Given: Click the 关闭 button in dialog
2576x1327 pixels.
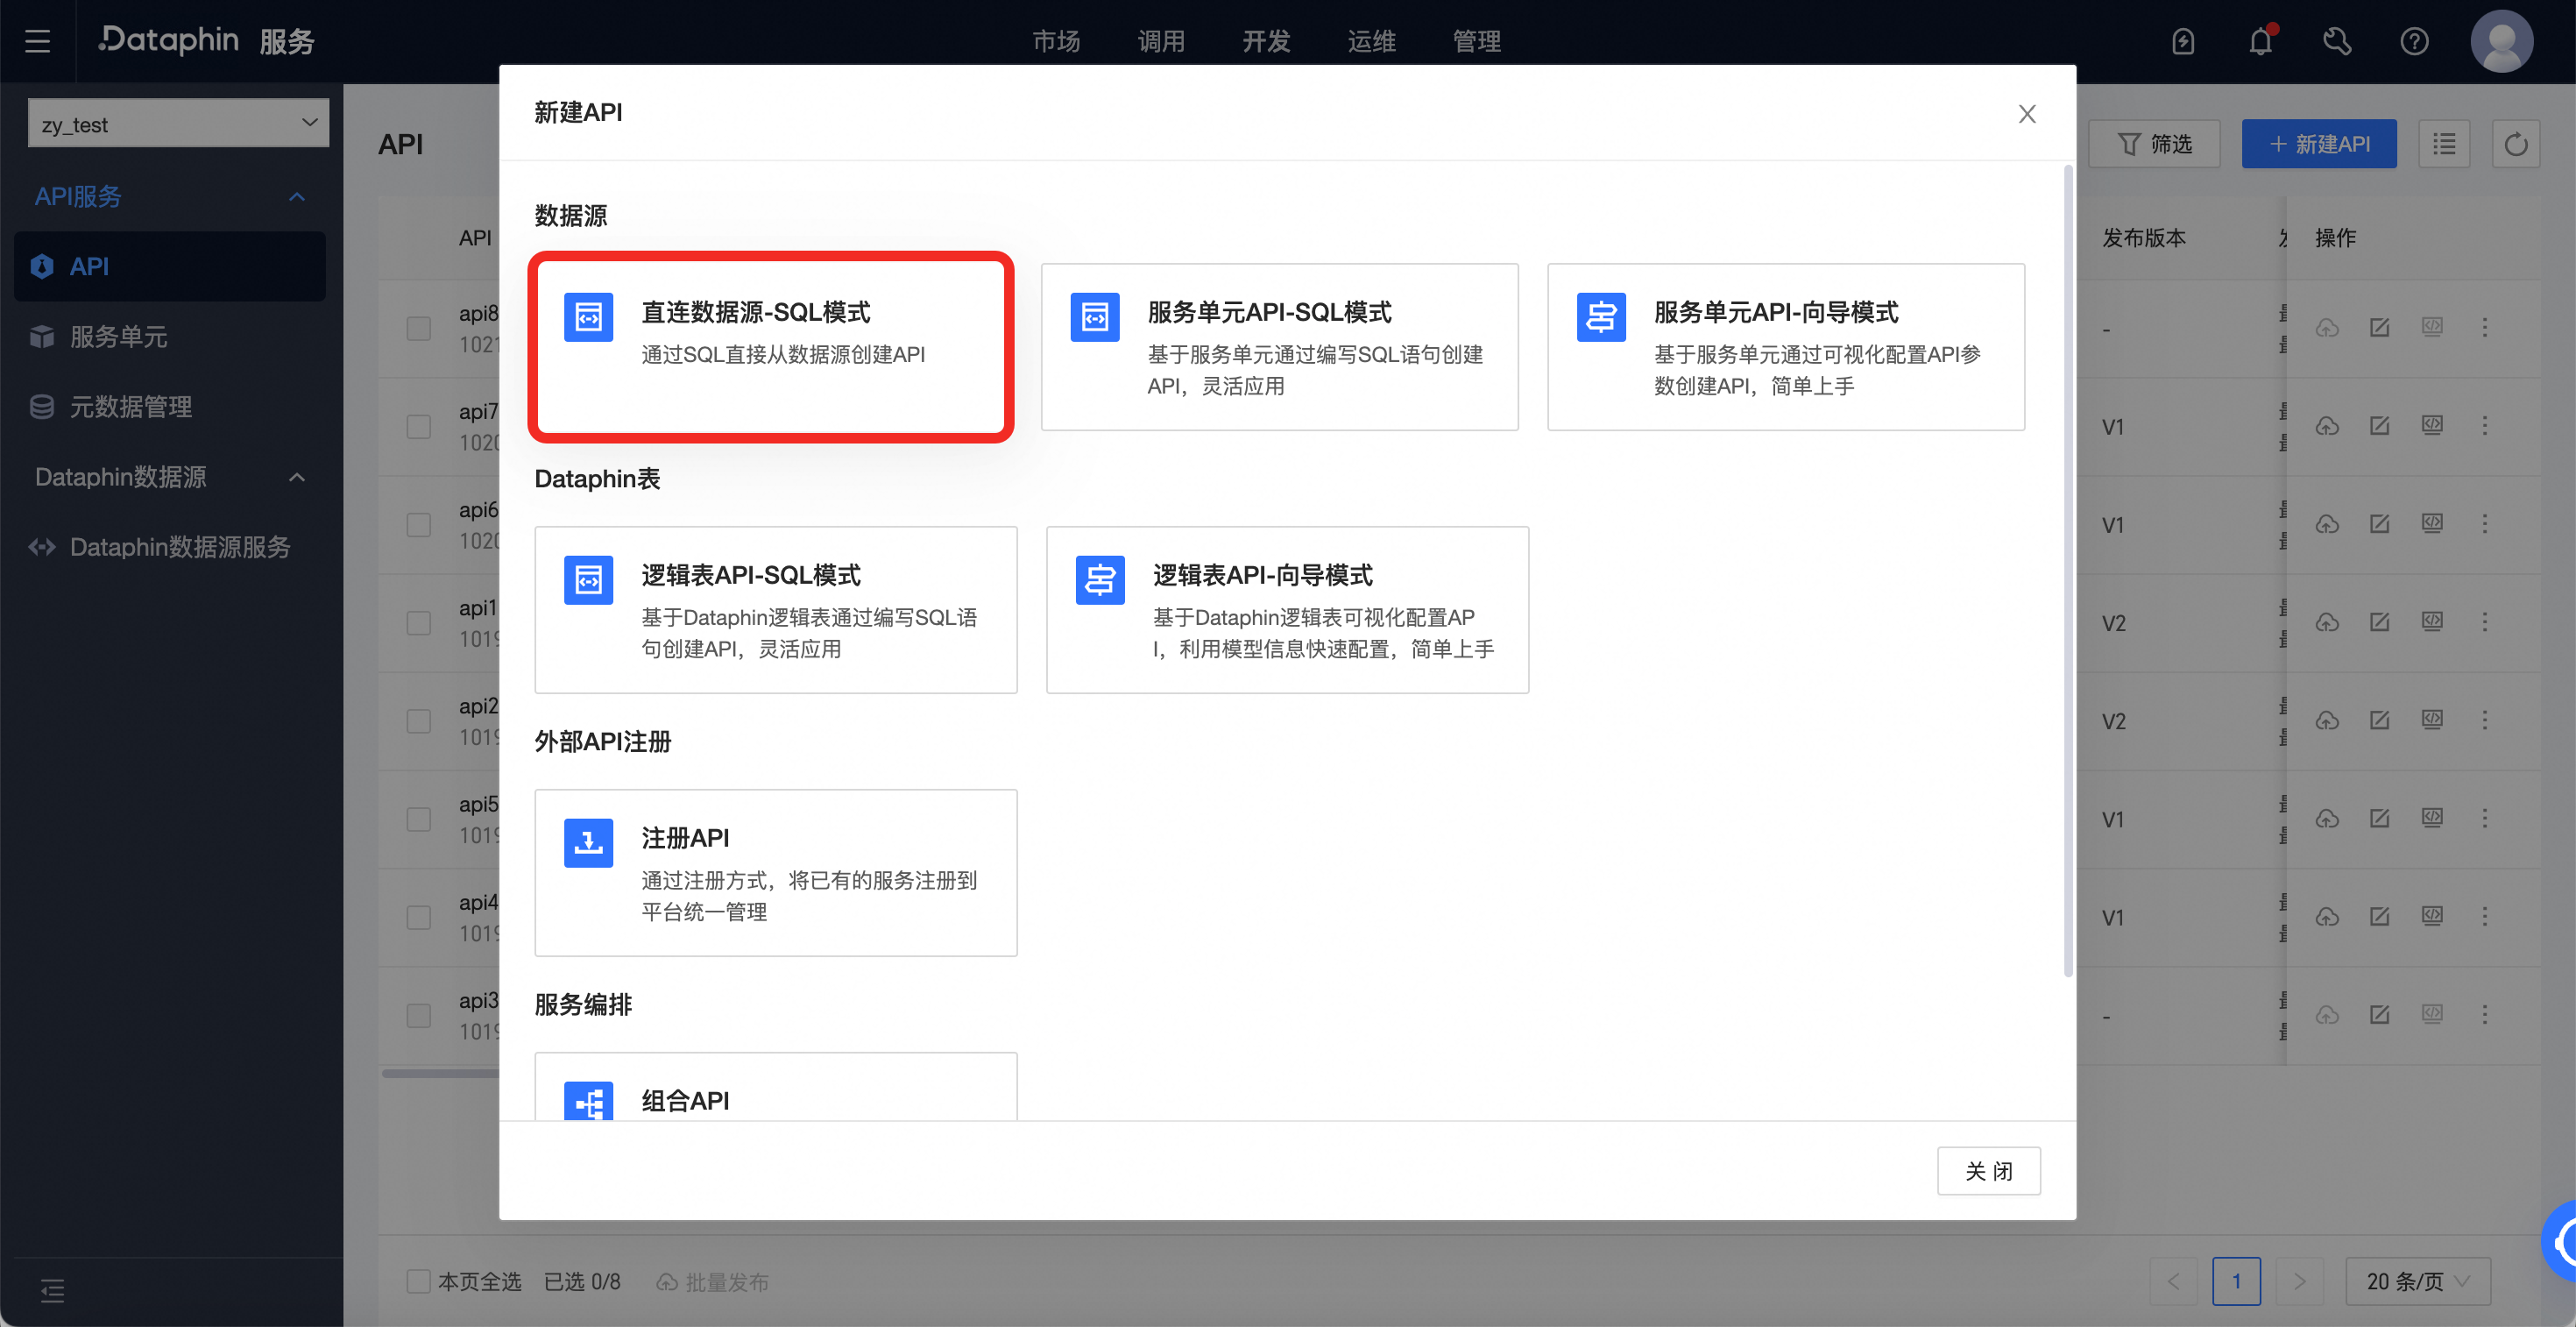Looking at the screenshot, I should click(1988, 1171).
